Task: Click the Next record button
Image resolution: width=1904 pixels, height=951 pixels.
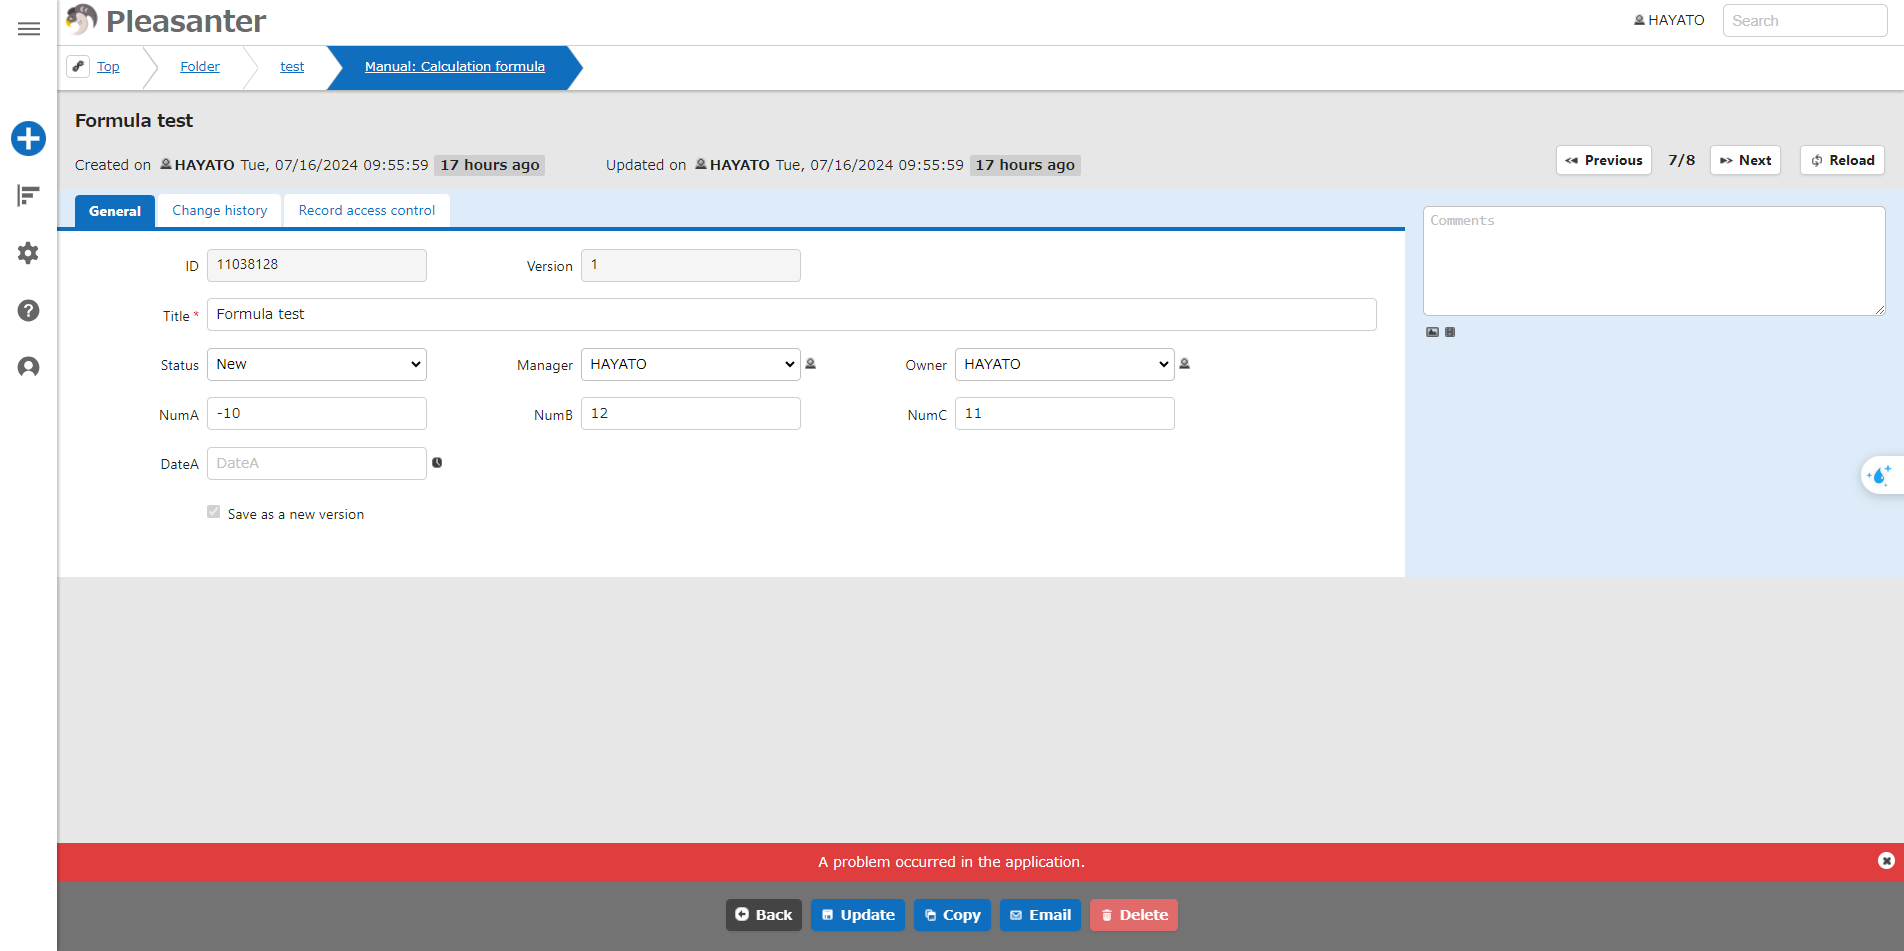Action: coord(1746,160)
